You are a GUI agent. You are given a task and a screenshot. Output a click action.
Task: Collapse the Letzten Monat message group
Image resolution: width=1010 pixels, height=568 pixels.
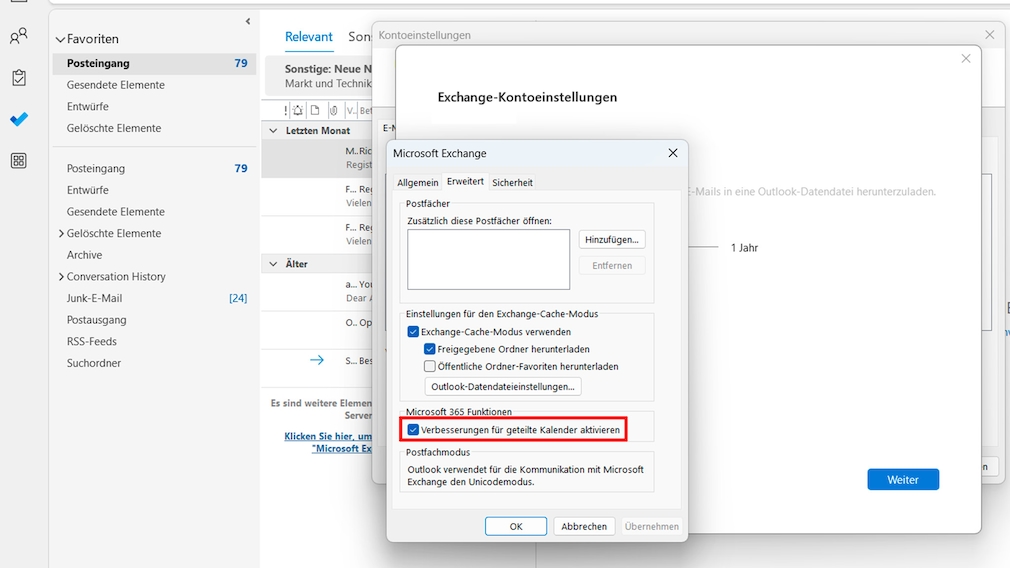click(273, 131)
